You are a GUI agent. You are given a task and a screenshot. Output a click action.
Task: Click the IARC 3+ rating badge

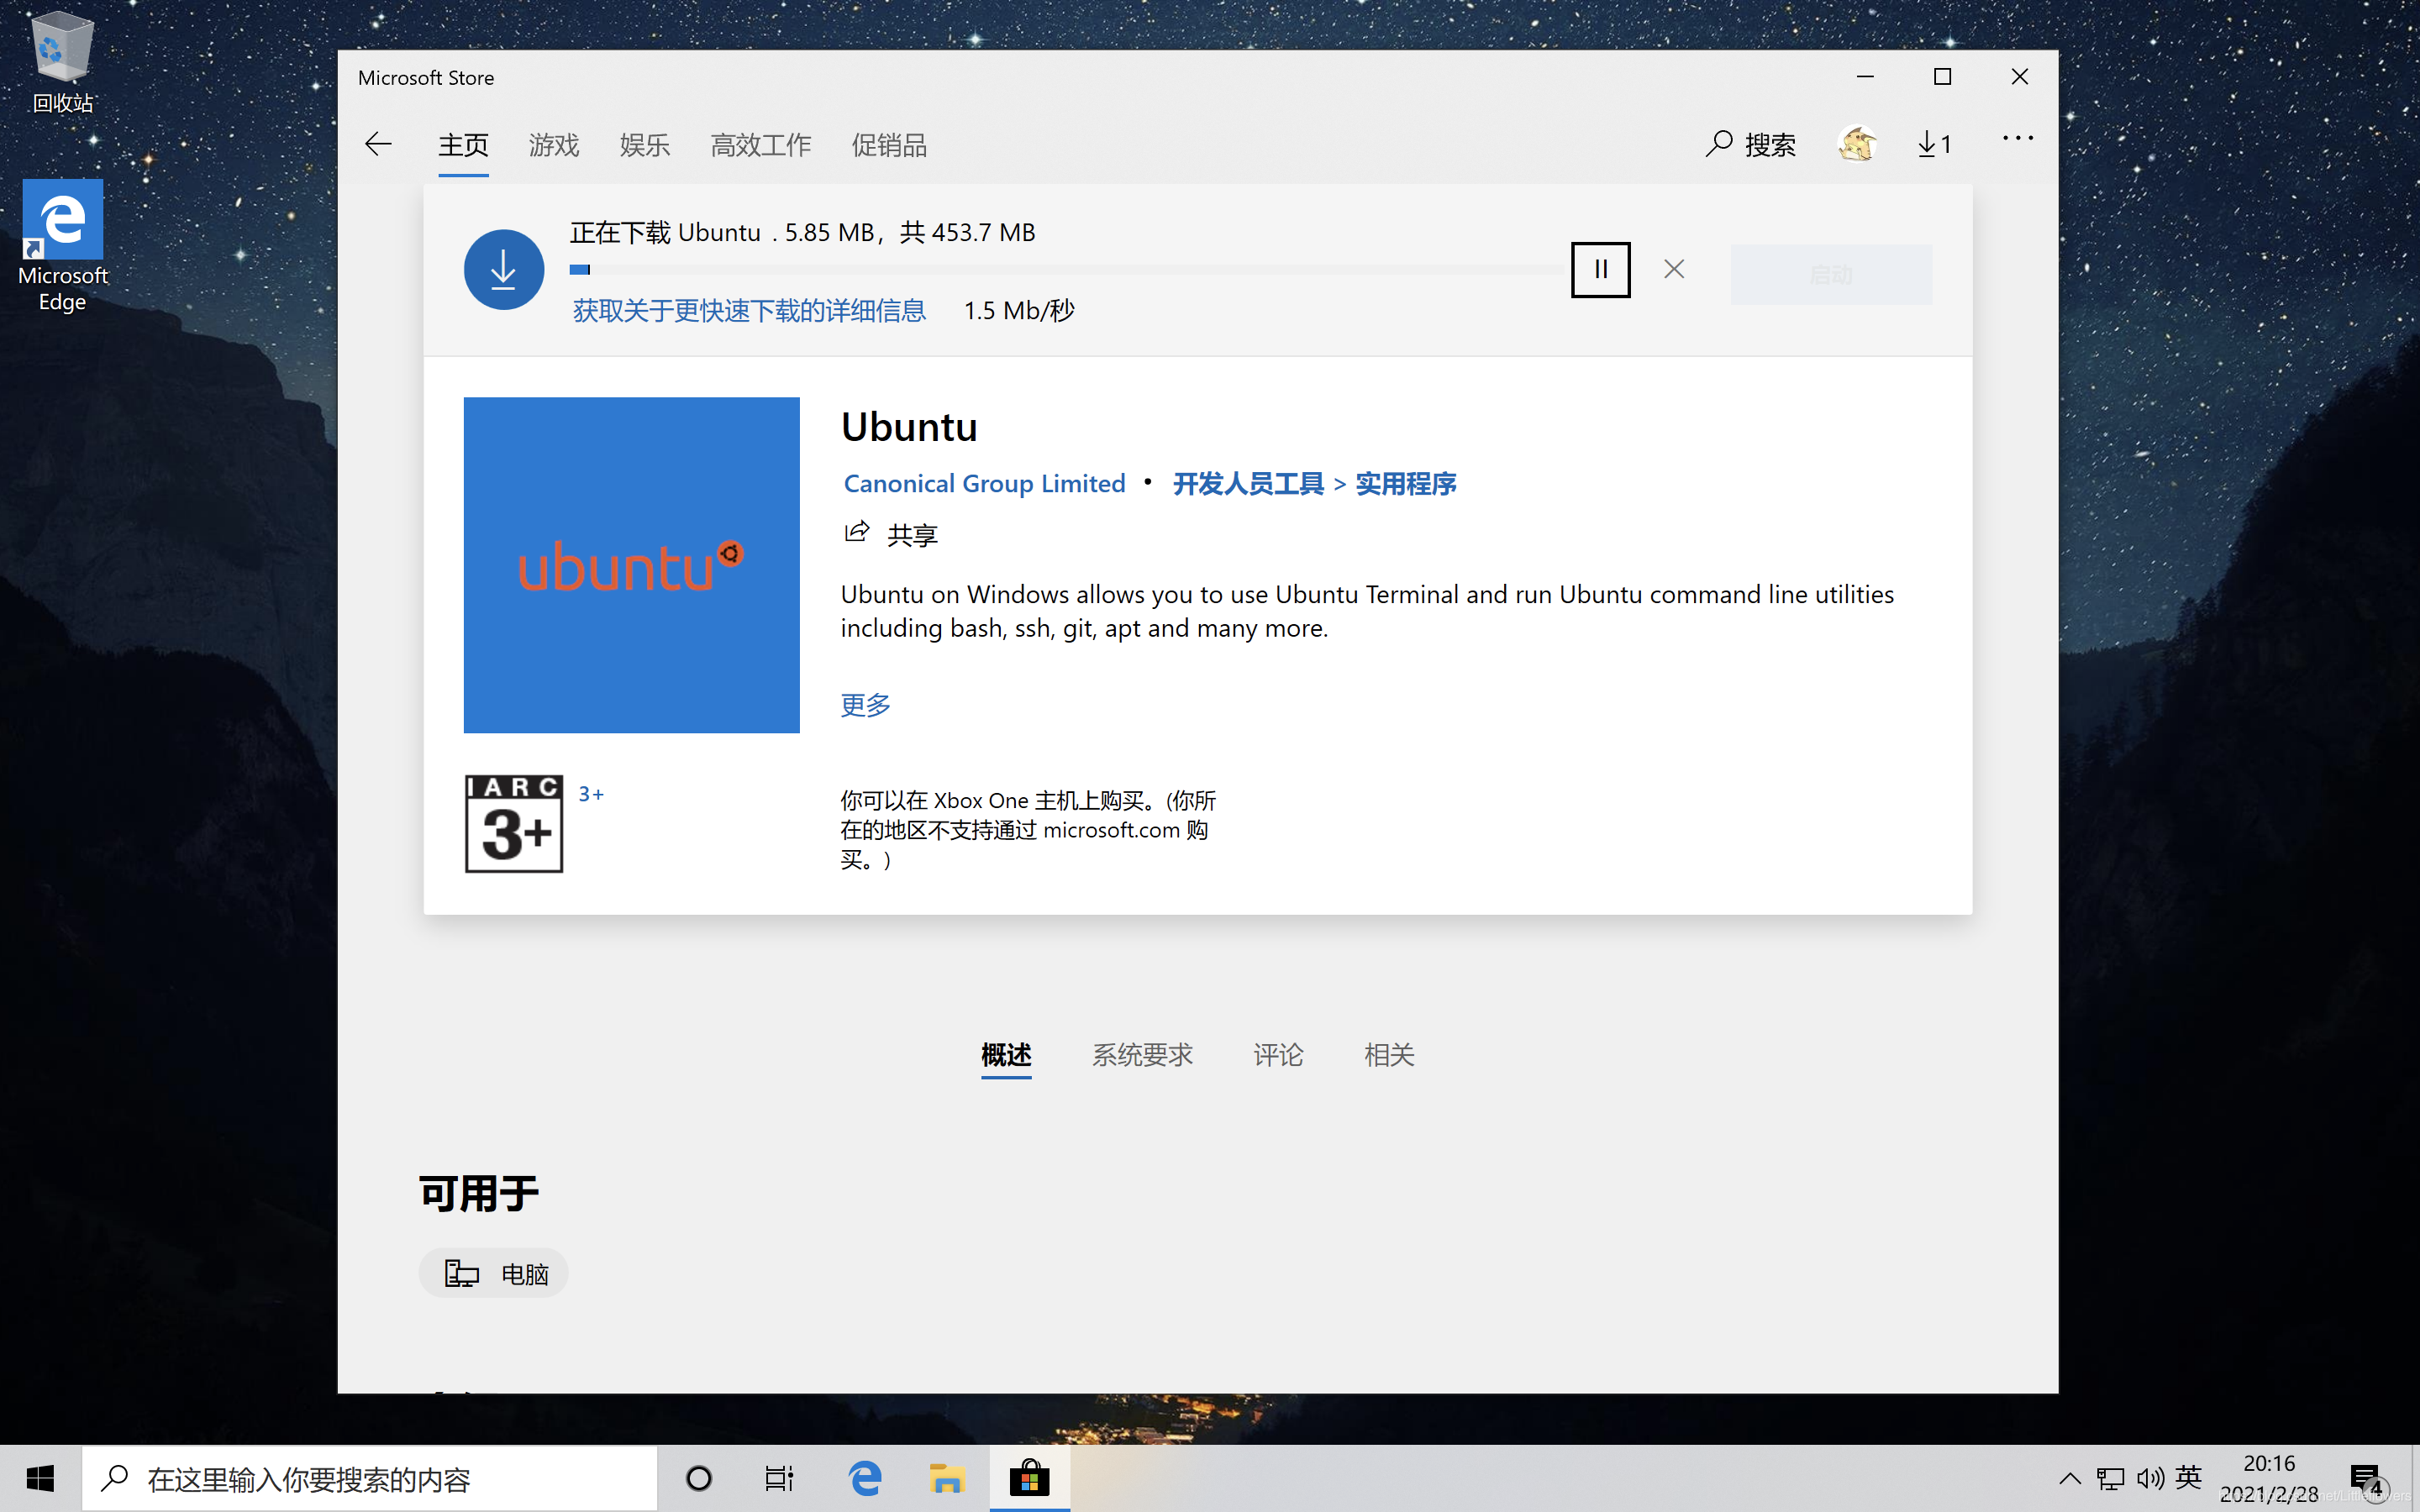point(514,823)
